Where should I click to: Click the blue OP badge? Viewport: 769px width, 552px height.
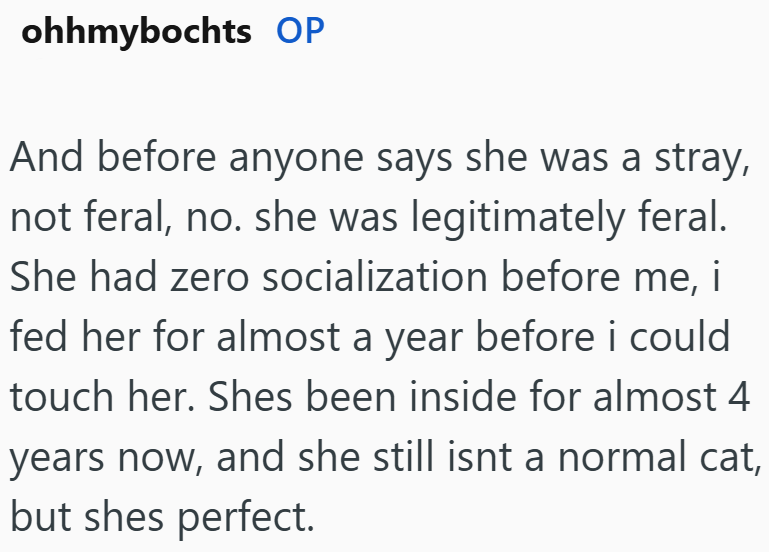(300, 32)
